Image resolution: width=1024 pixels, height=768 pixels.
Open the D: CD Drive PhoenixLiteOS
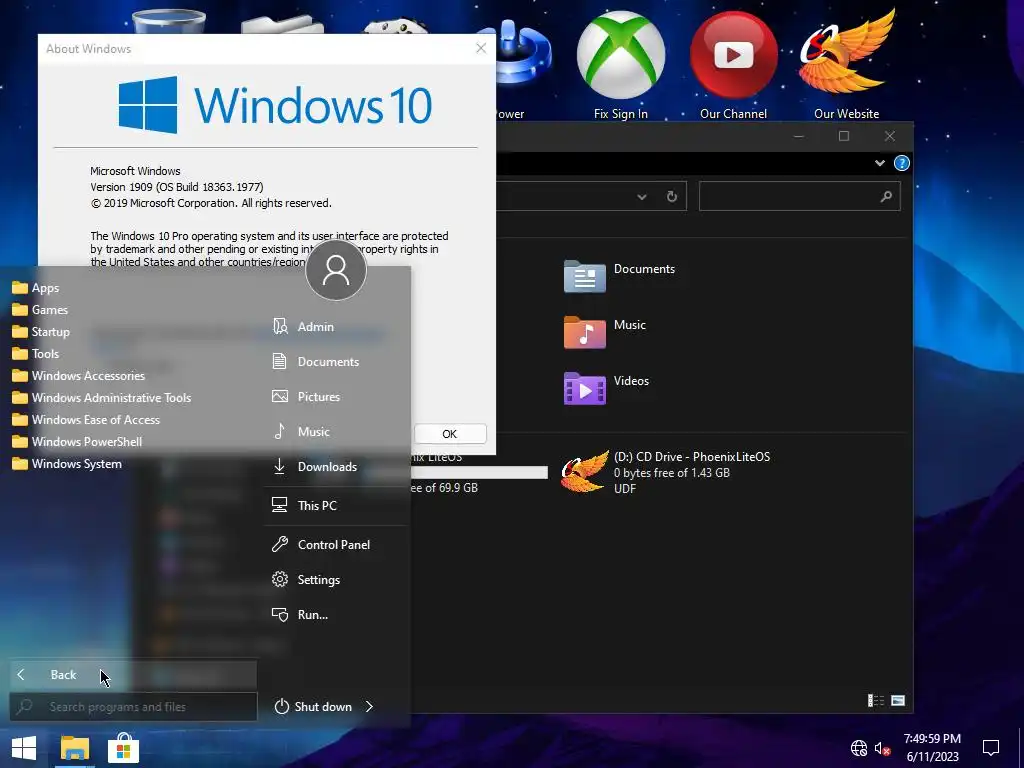[666, 472]
